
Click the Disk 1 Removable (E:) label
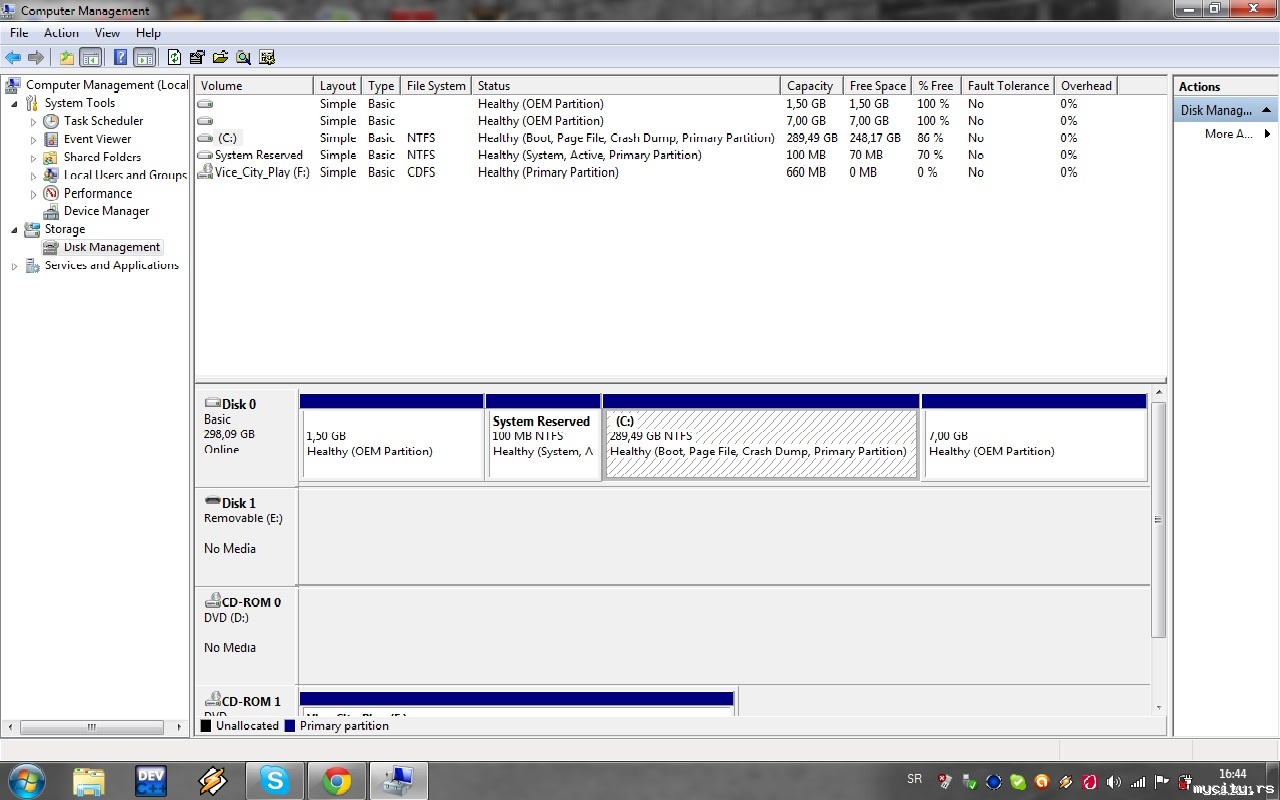246,536
